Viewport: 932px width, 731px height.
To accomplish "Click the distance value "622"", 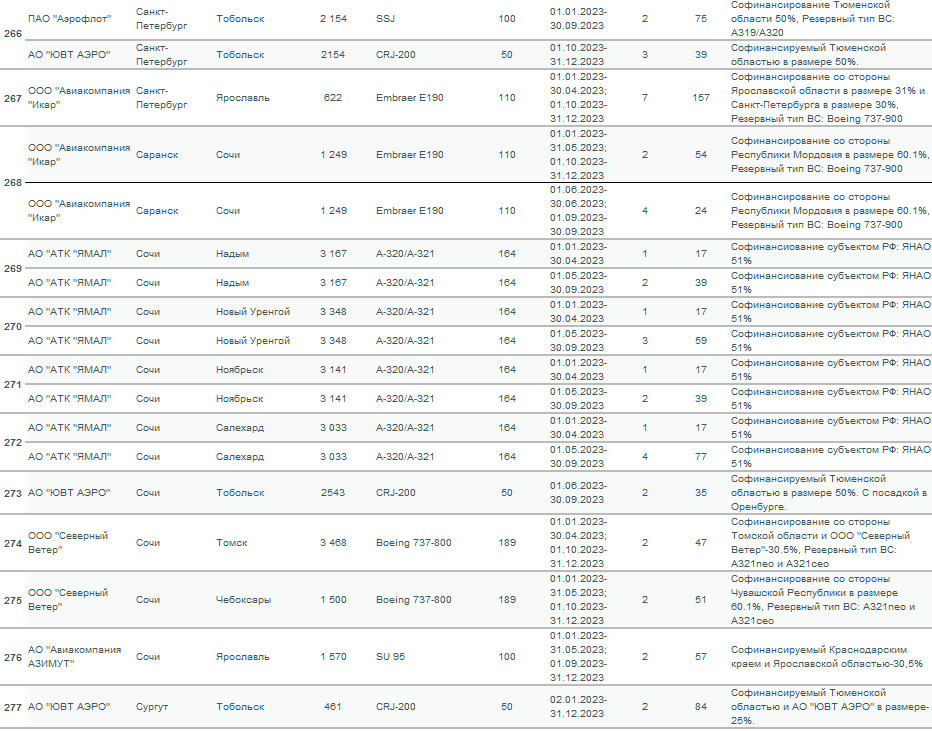I will pyautogui.click(x=333, y=97).
